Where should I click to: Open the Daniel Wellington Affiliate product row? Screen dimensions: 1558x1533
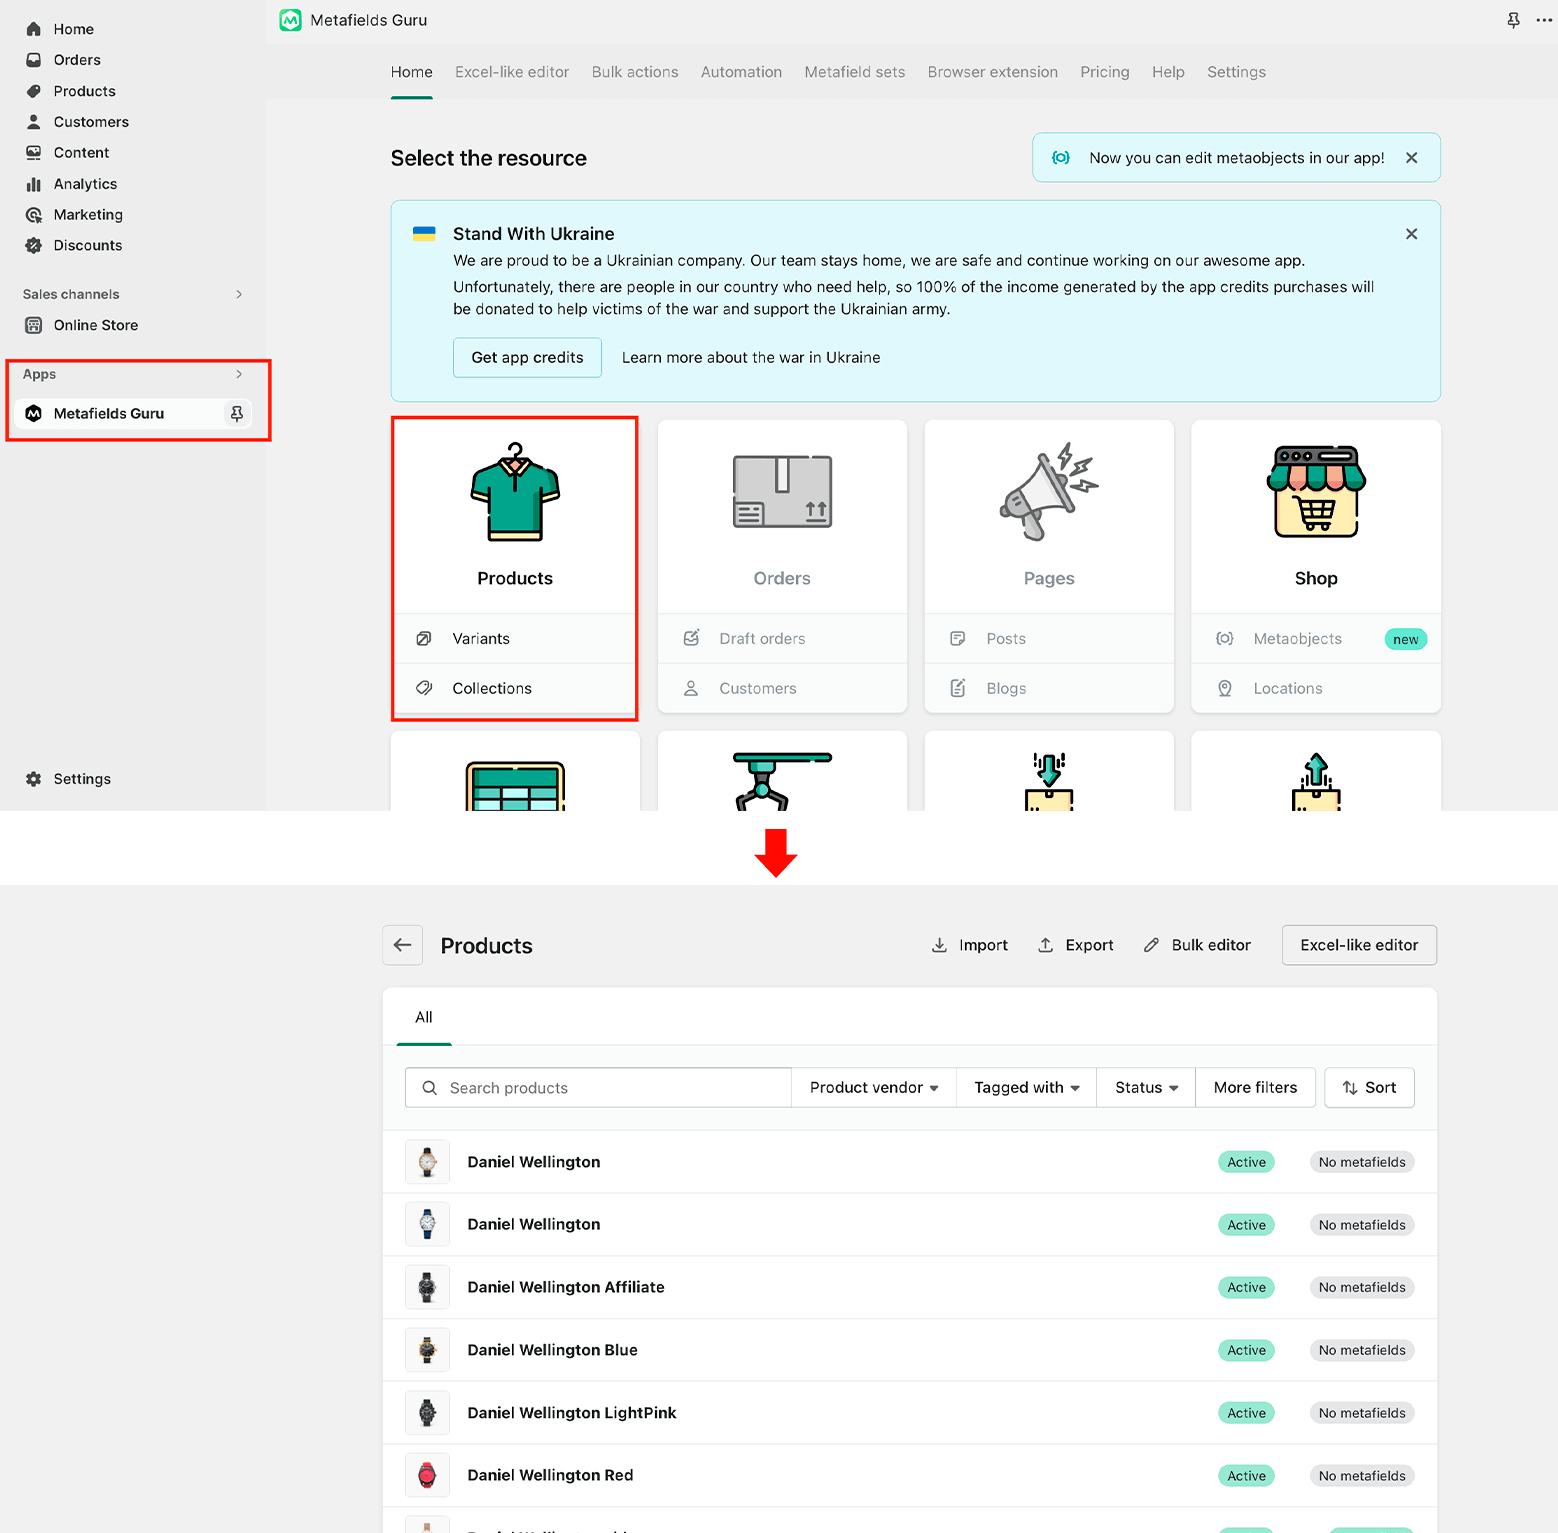910,1287
